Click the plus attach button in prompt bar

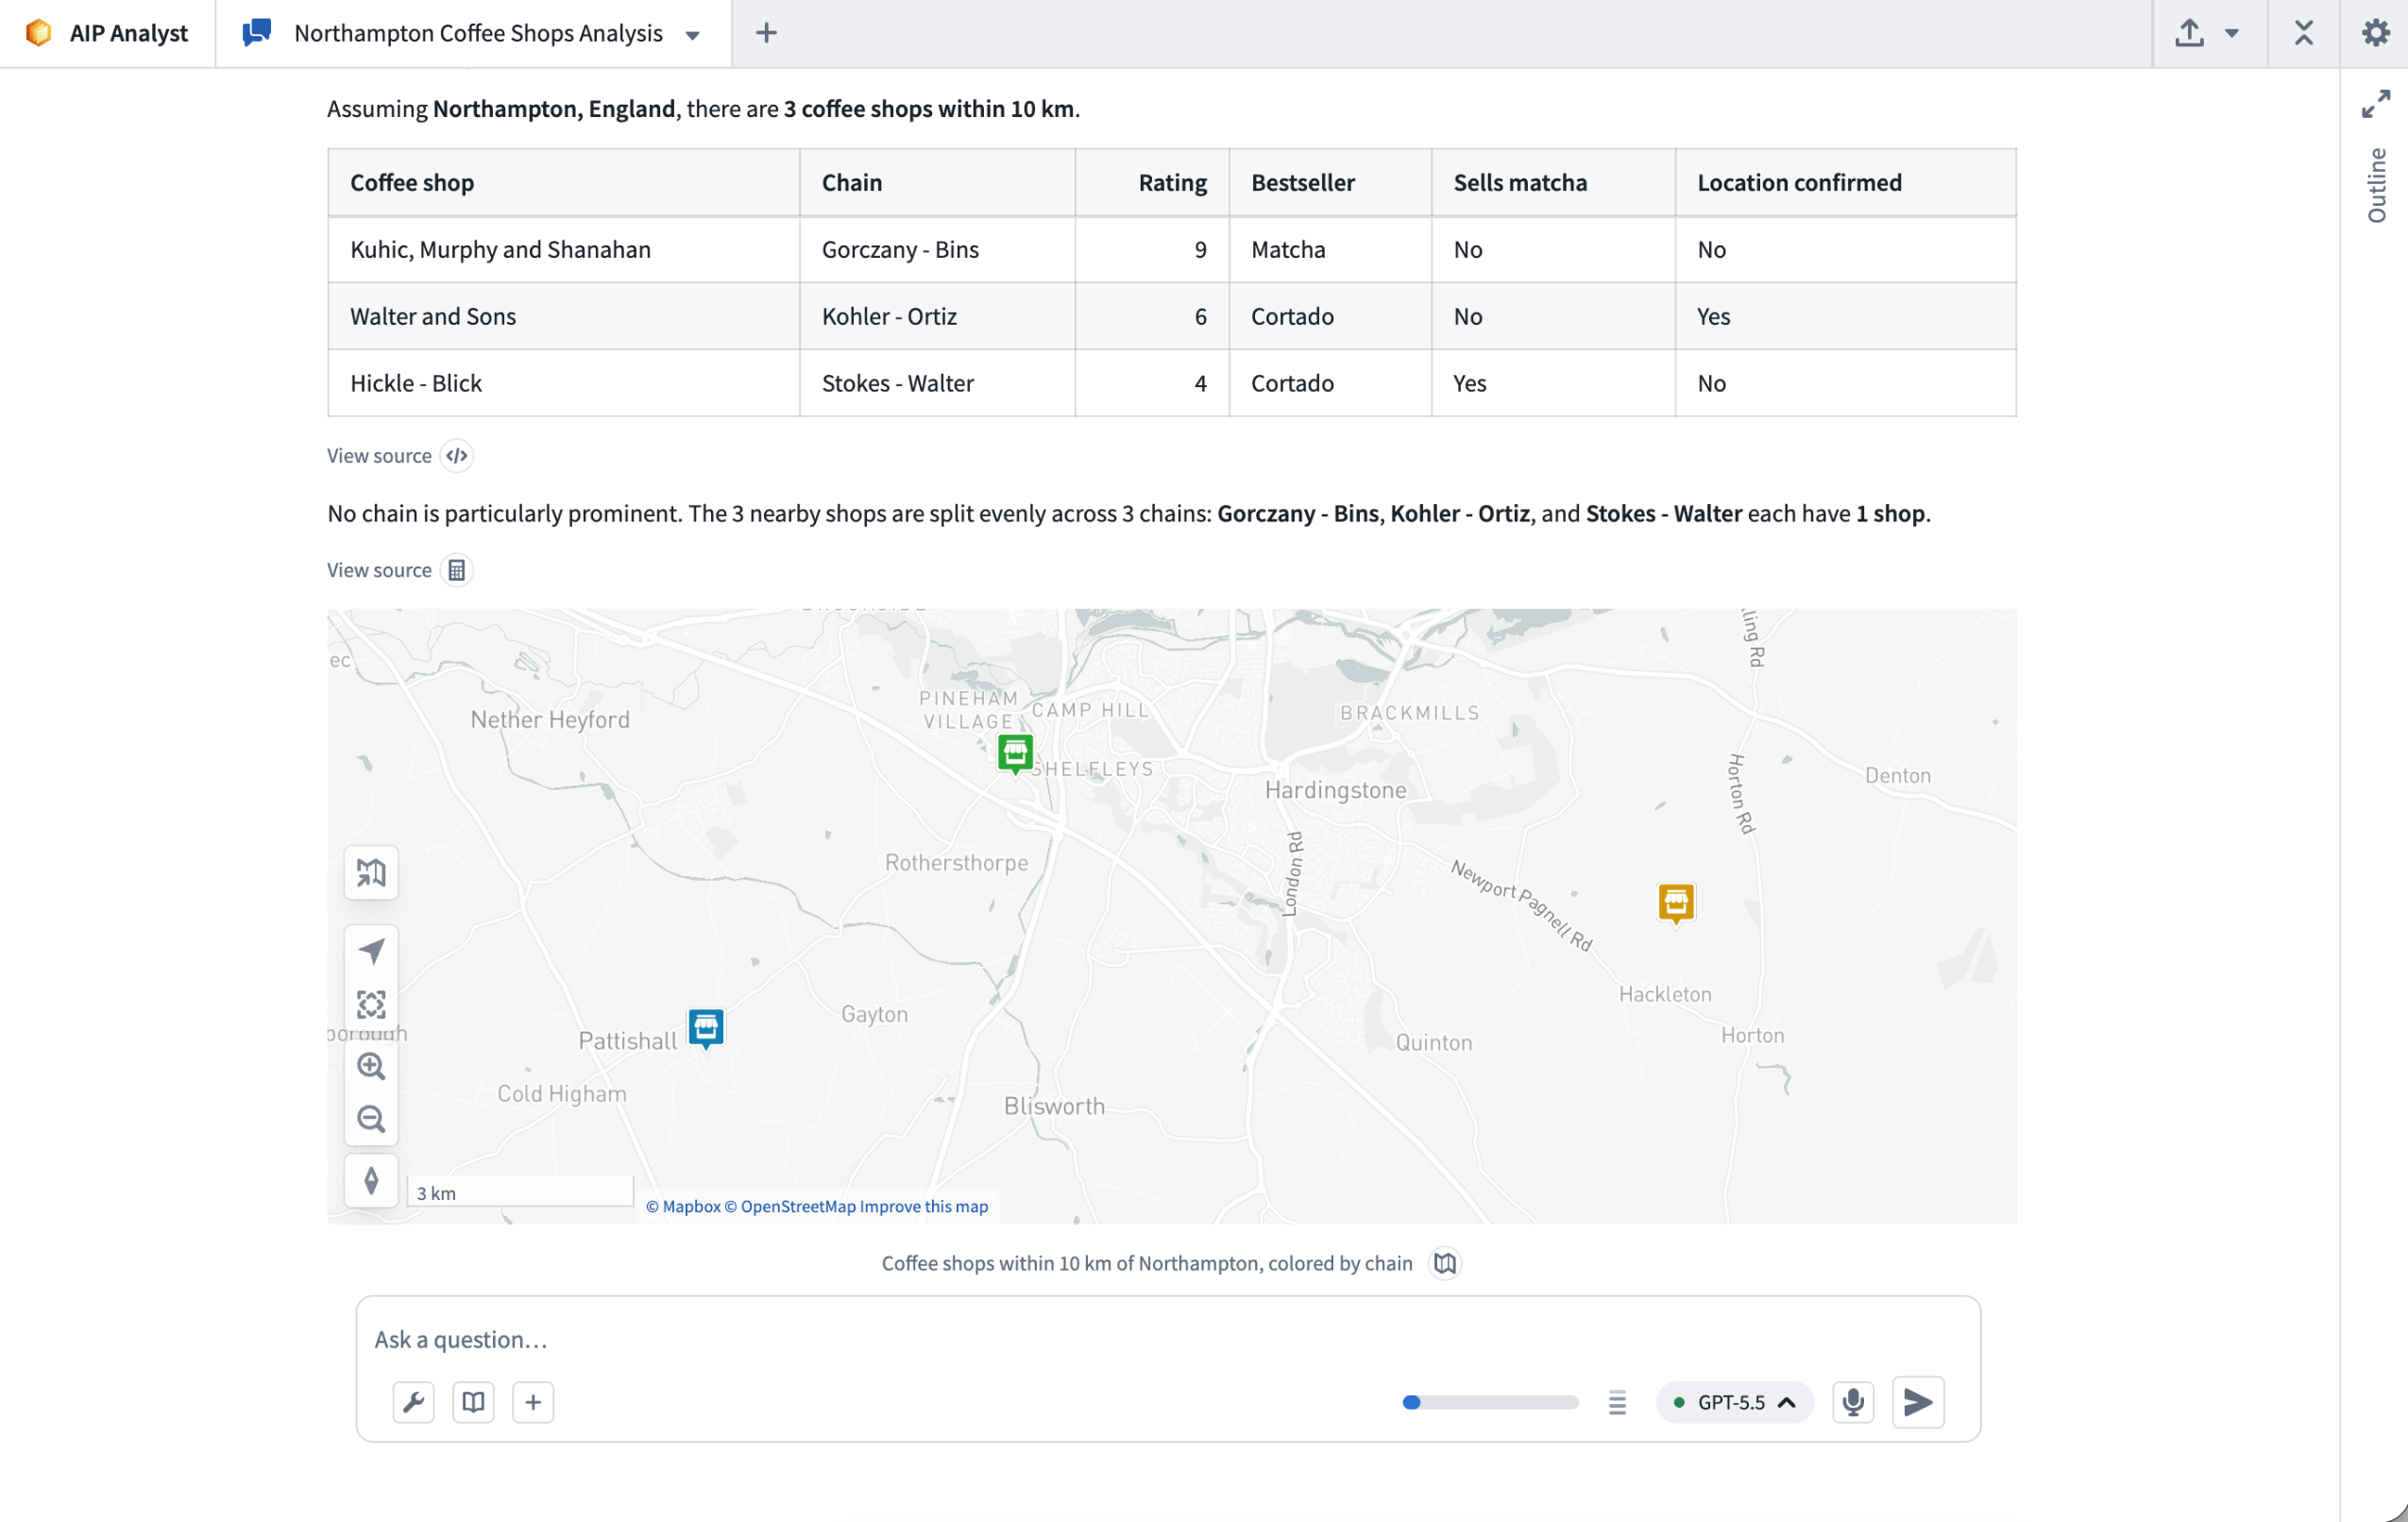tap(533, 1402)
